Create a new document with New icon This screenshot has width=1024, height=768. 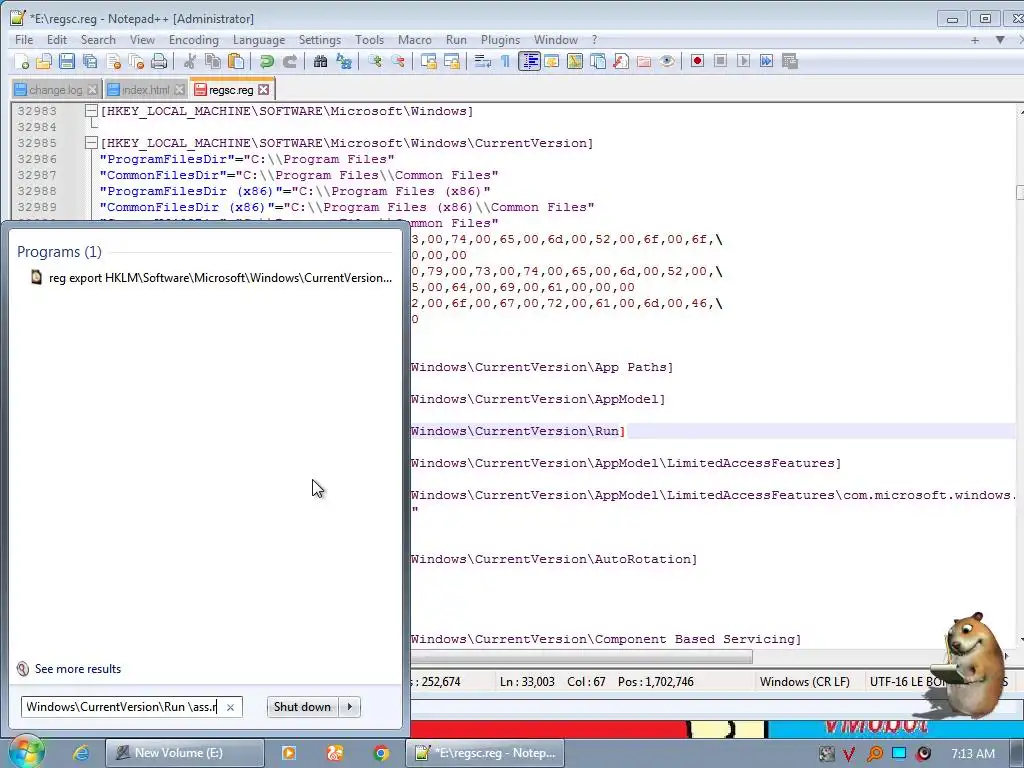(x=21, y=61)
